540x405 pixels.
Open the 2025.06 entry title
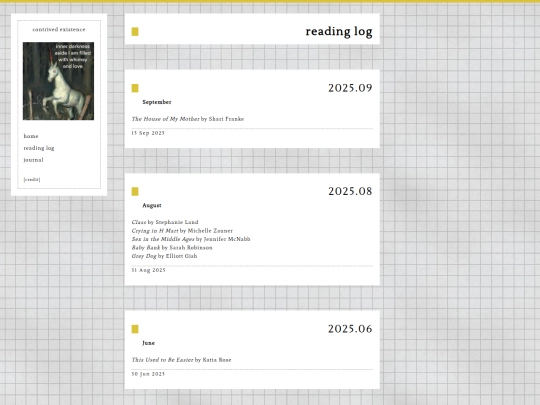(350, 329)
